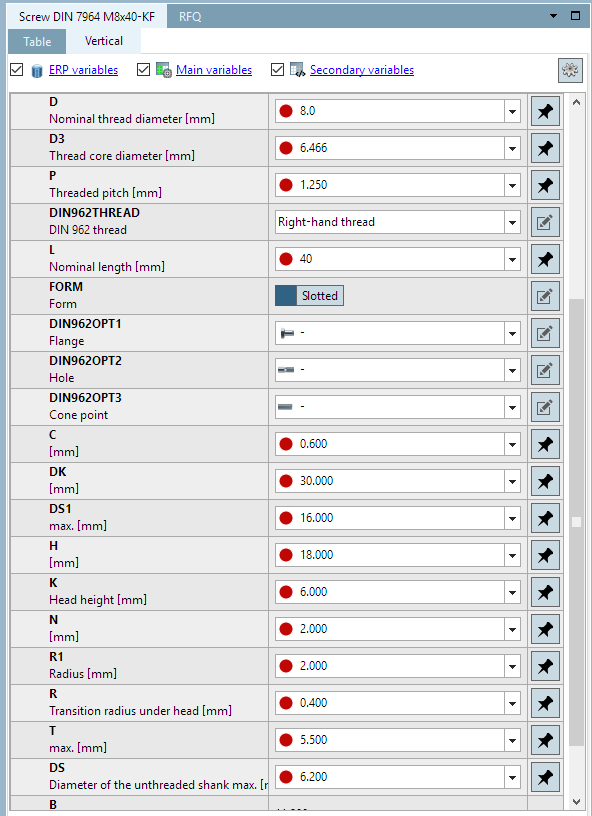592x816 pixels.
Task: Click the pin icon for DS unthreaded shank diameter
Action: (545, 777)
